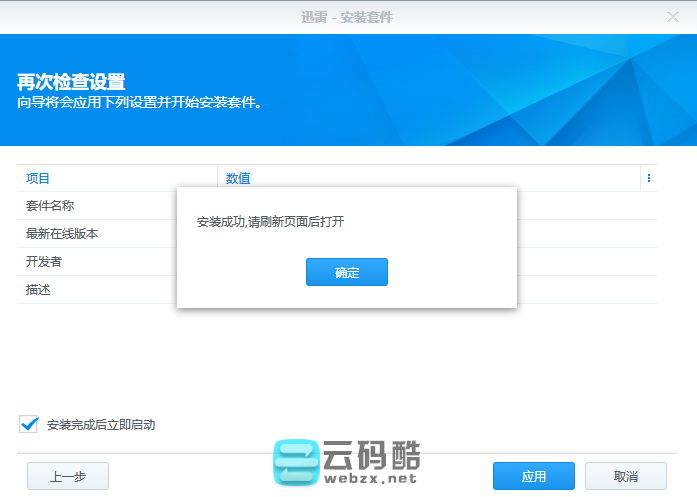Click the 项目 column header
This screenshot has height=497, width=697.
tap(38, 178)
